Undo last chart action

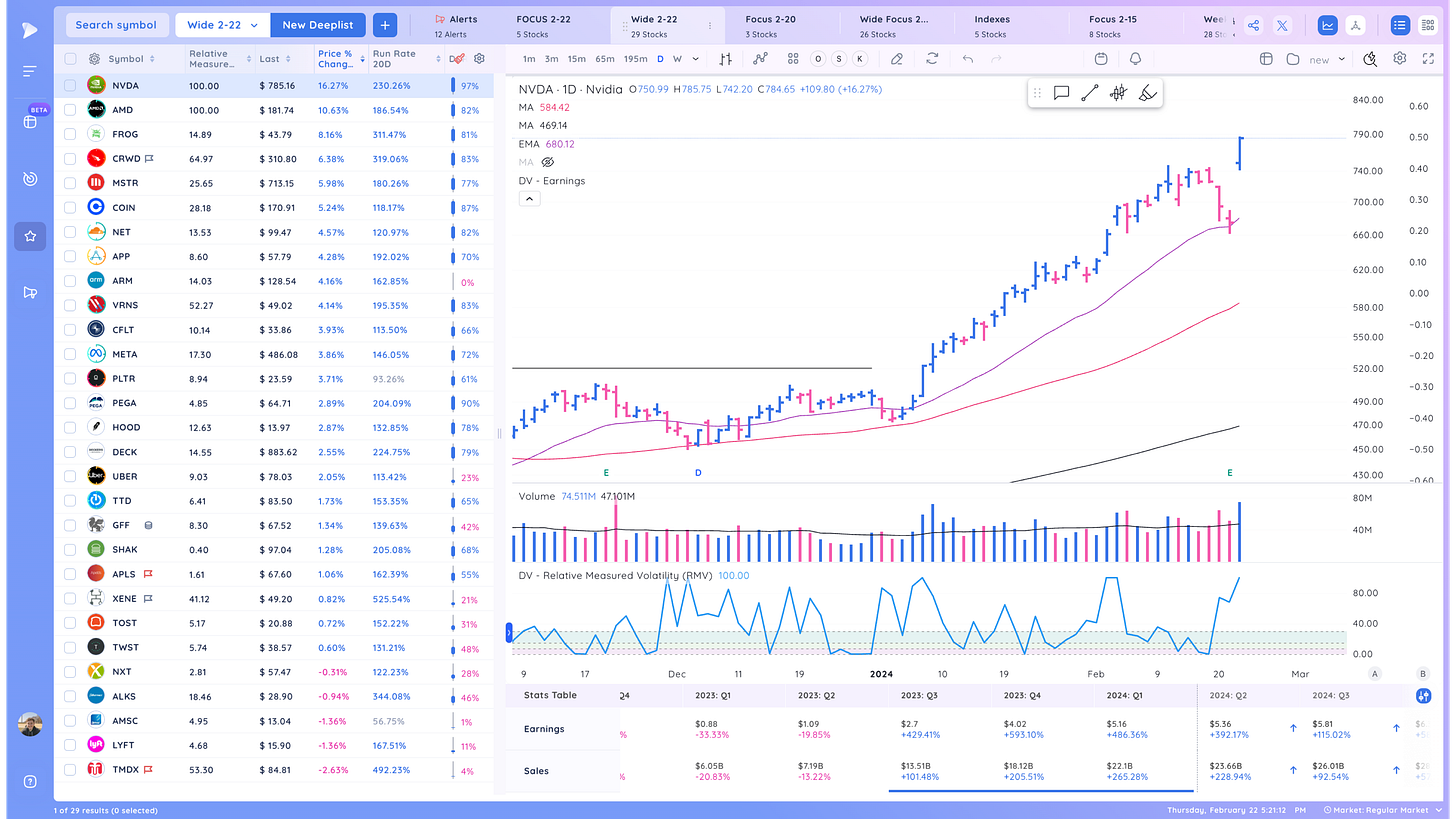[x=968, y=59]
